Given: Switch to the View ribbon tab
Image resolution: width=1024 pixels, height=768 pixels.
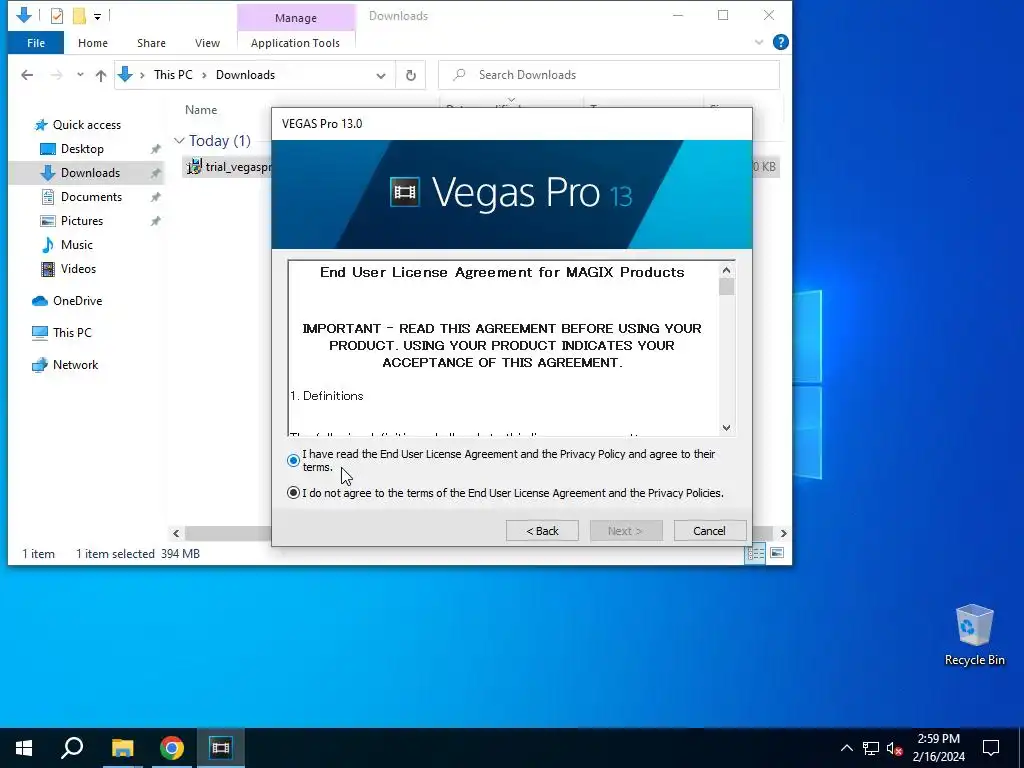Looking at the screenshot, I should point(207,43).
